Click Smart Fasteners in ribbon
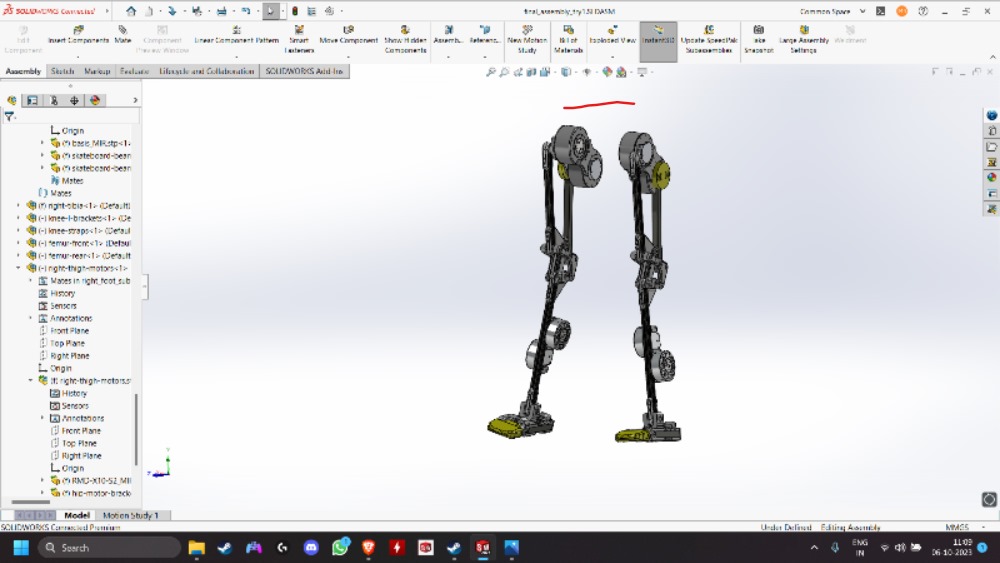 (299, 35)
